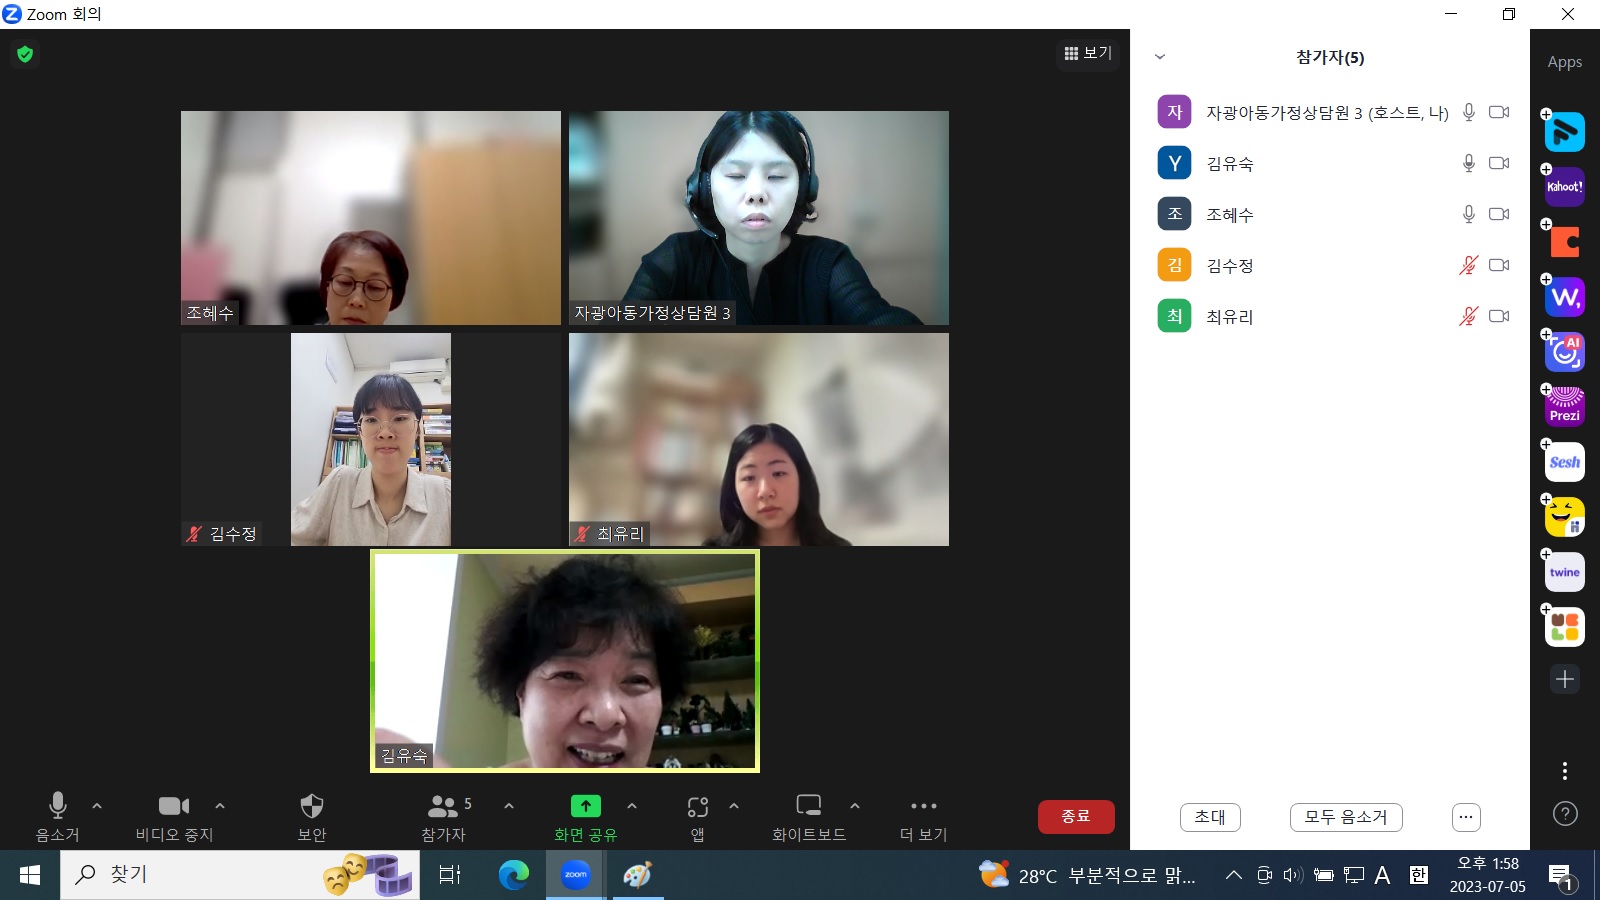This screenshot has height=900, width=1600.
Task: Click the 모두 음소거 button
Action: tap(1346, 817)
